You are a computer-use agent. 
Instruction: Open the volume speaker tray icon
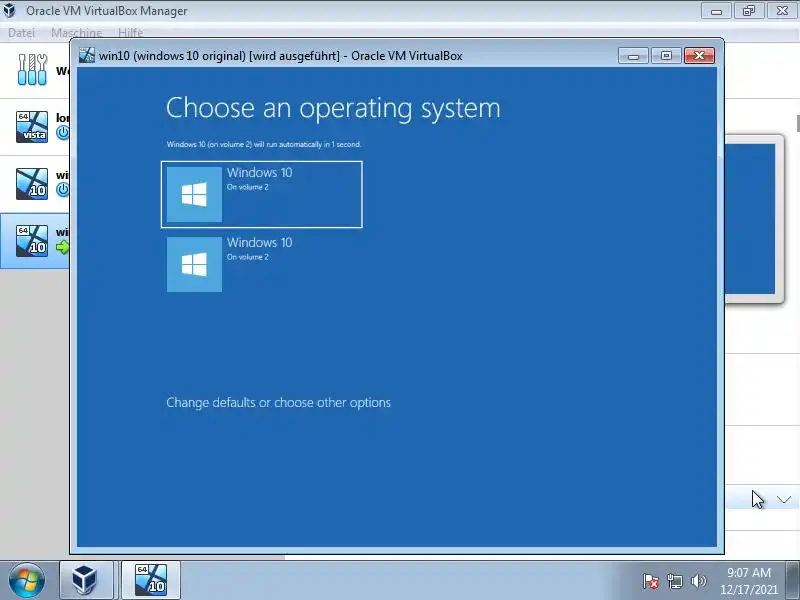(698, 581)
